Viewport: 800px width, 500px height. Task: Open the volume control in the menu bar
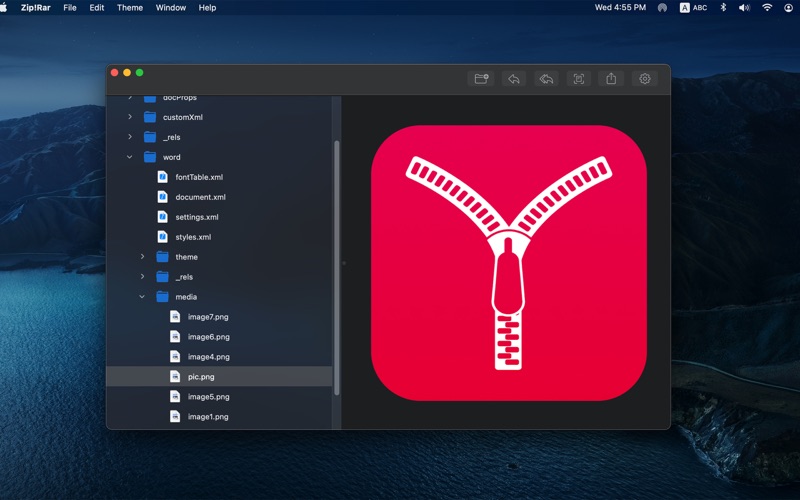(x=744, y=7)
